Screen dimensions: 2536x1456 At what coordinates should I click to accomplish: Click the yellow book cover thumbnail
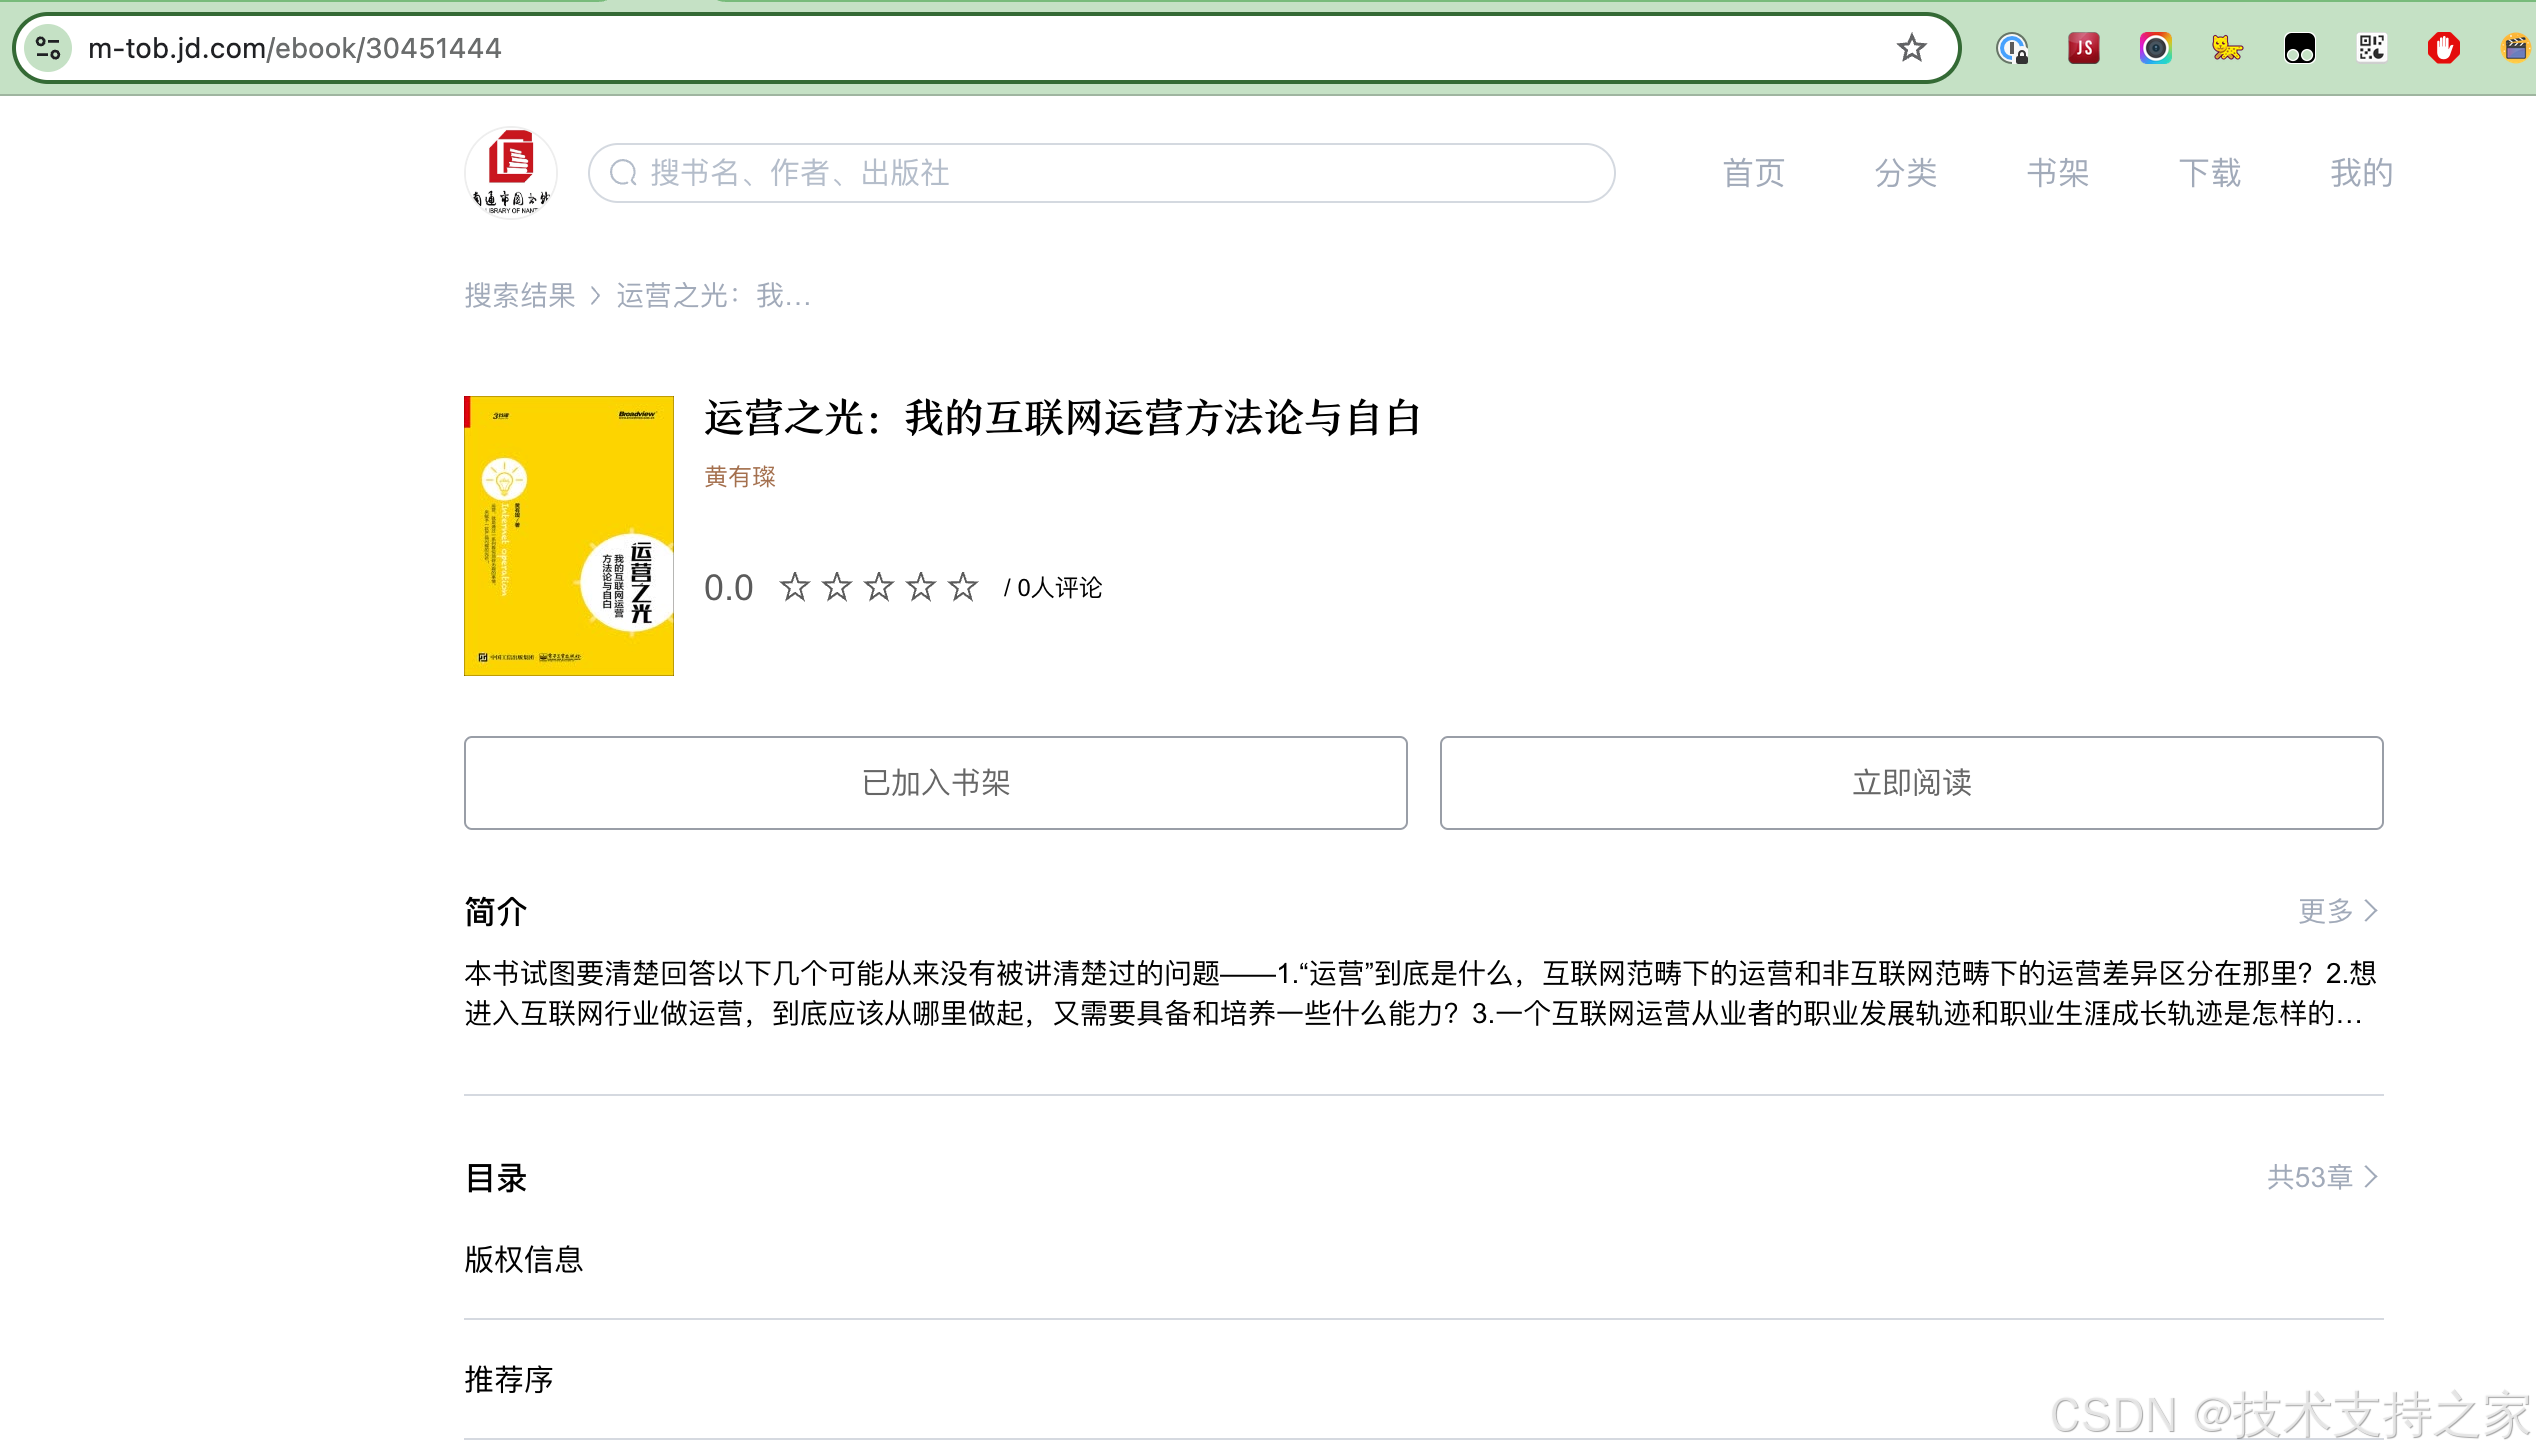(x=569, y=536)
